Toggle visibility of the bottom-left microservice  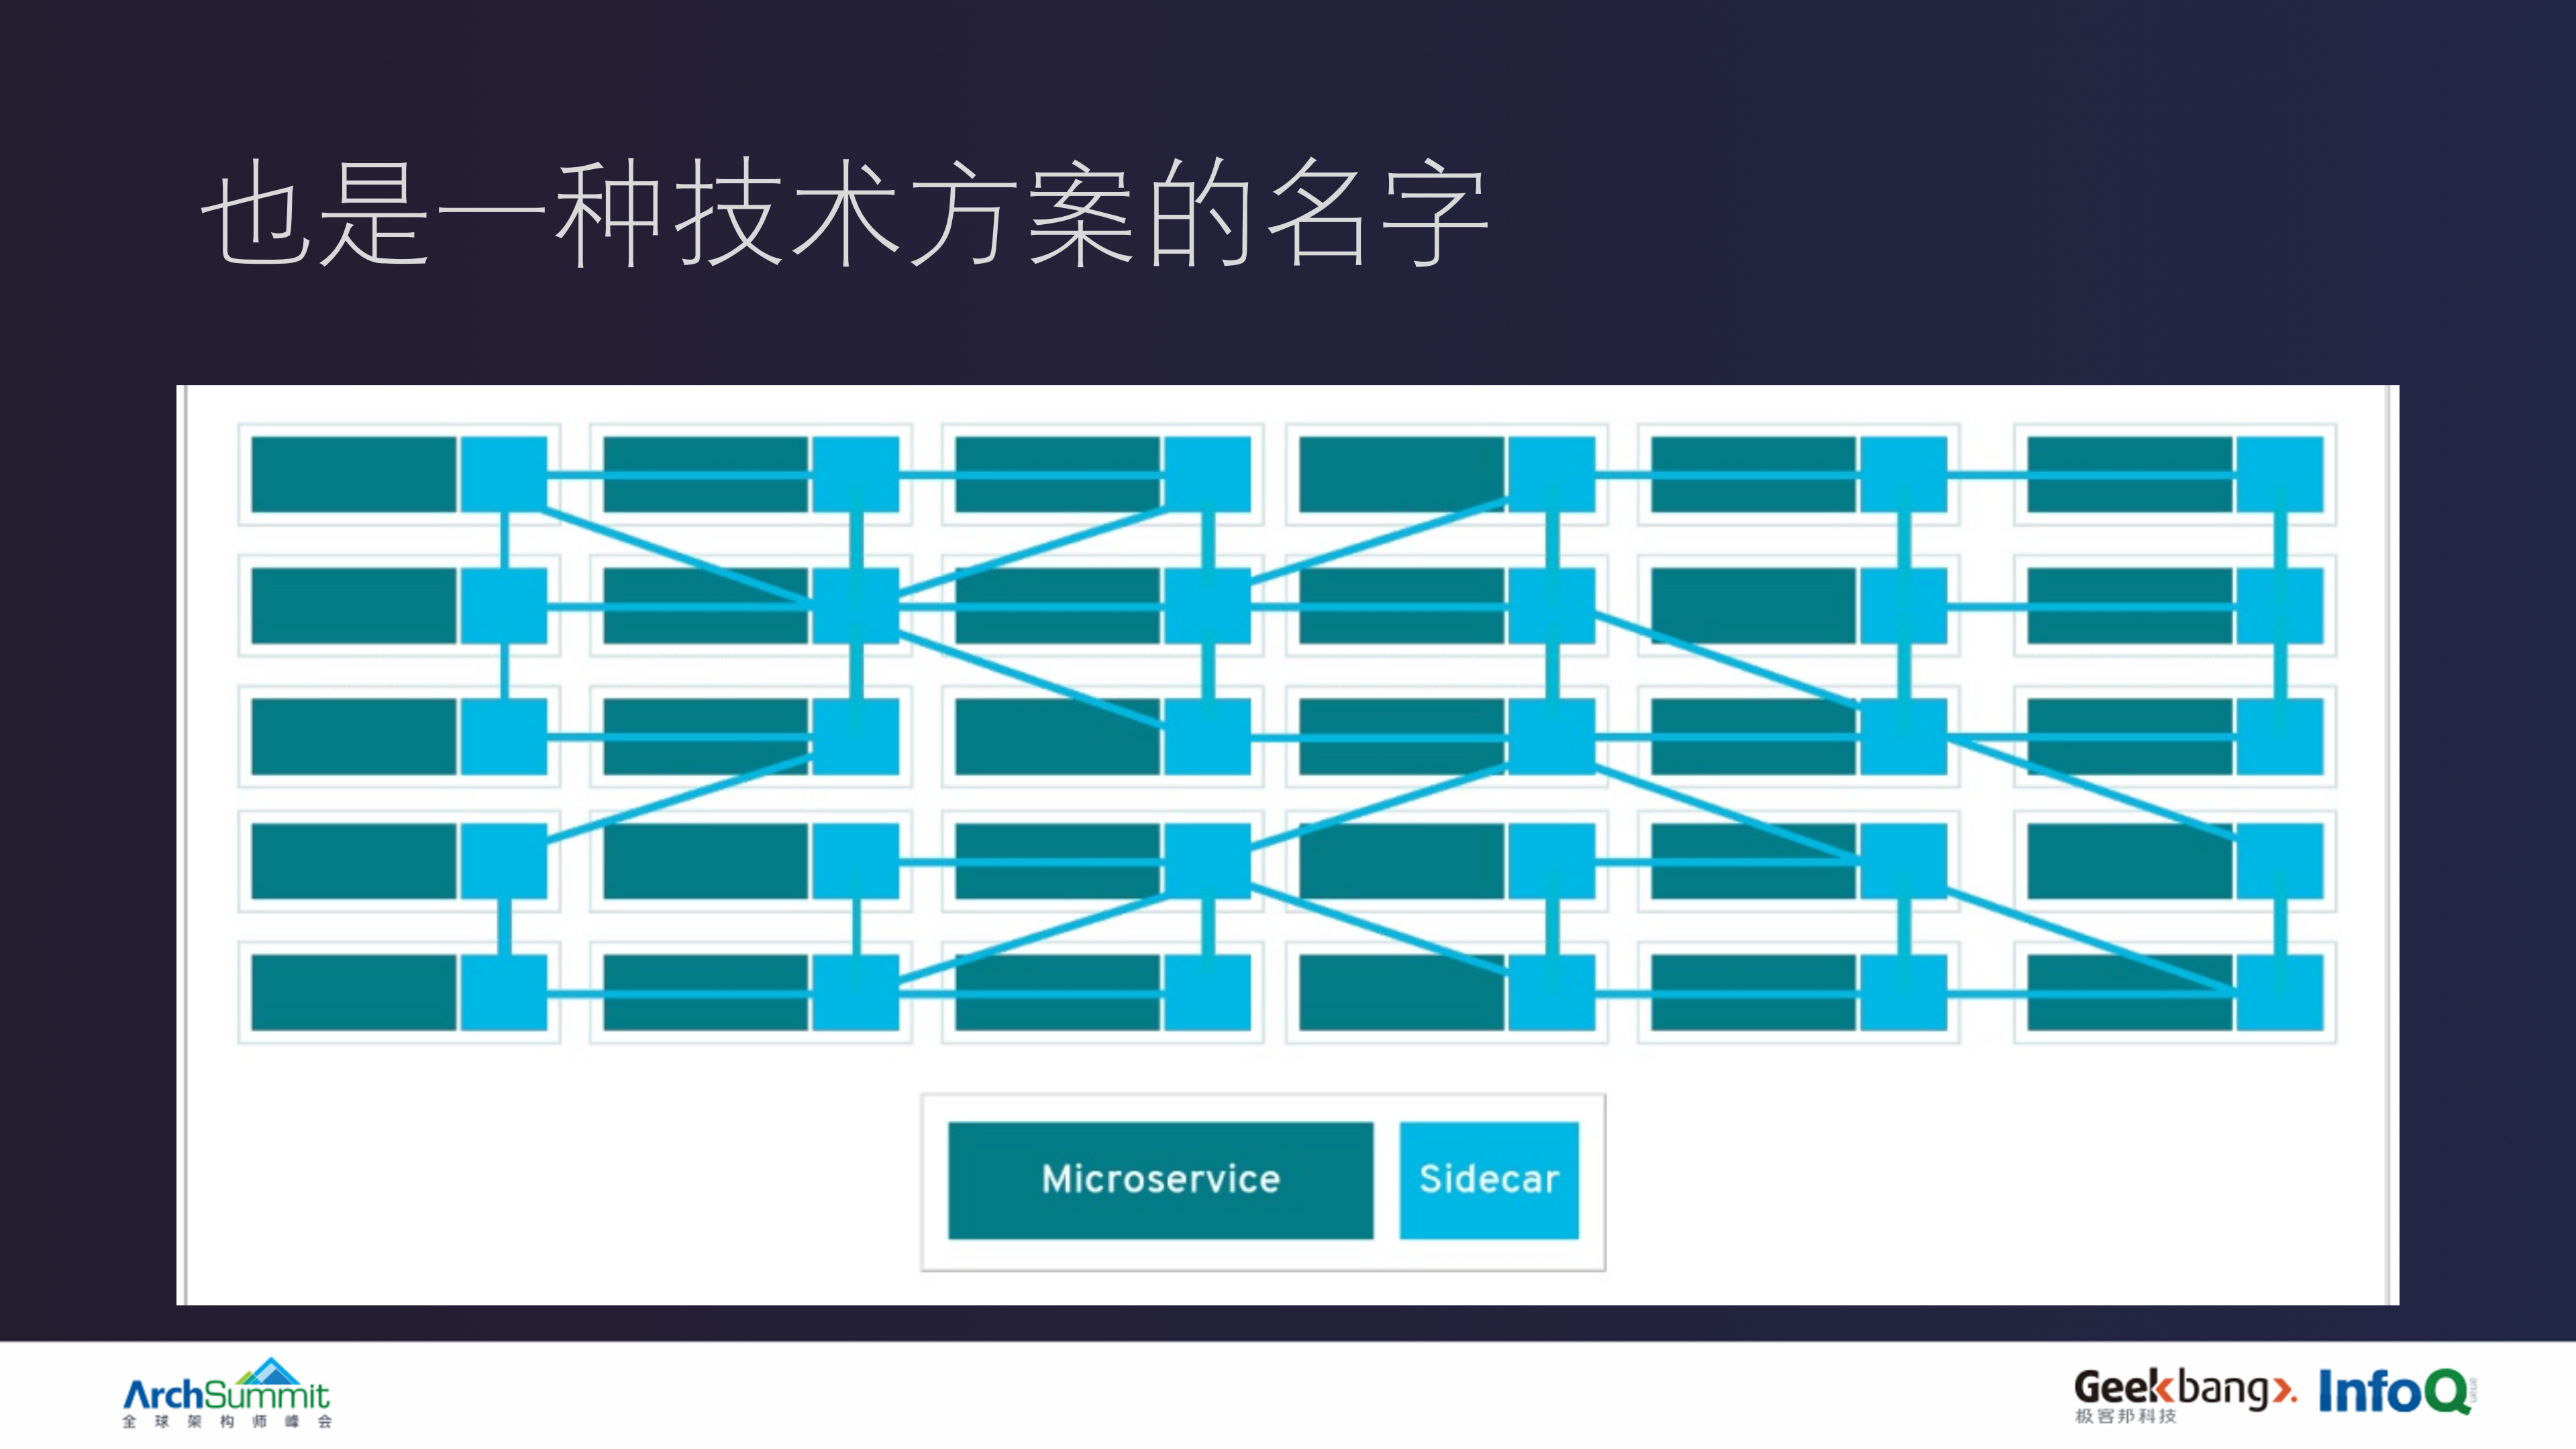(x=355, y=995)
